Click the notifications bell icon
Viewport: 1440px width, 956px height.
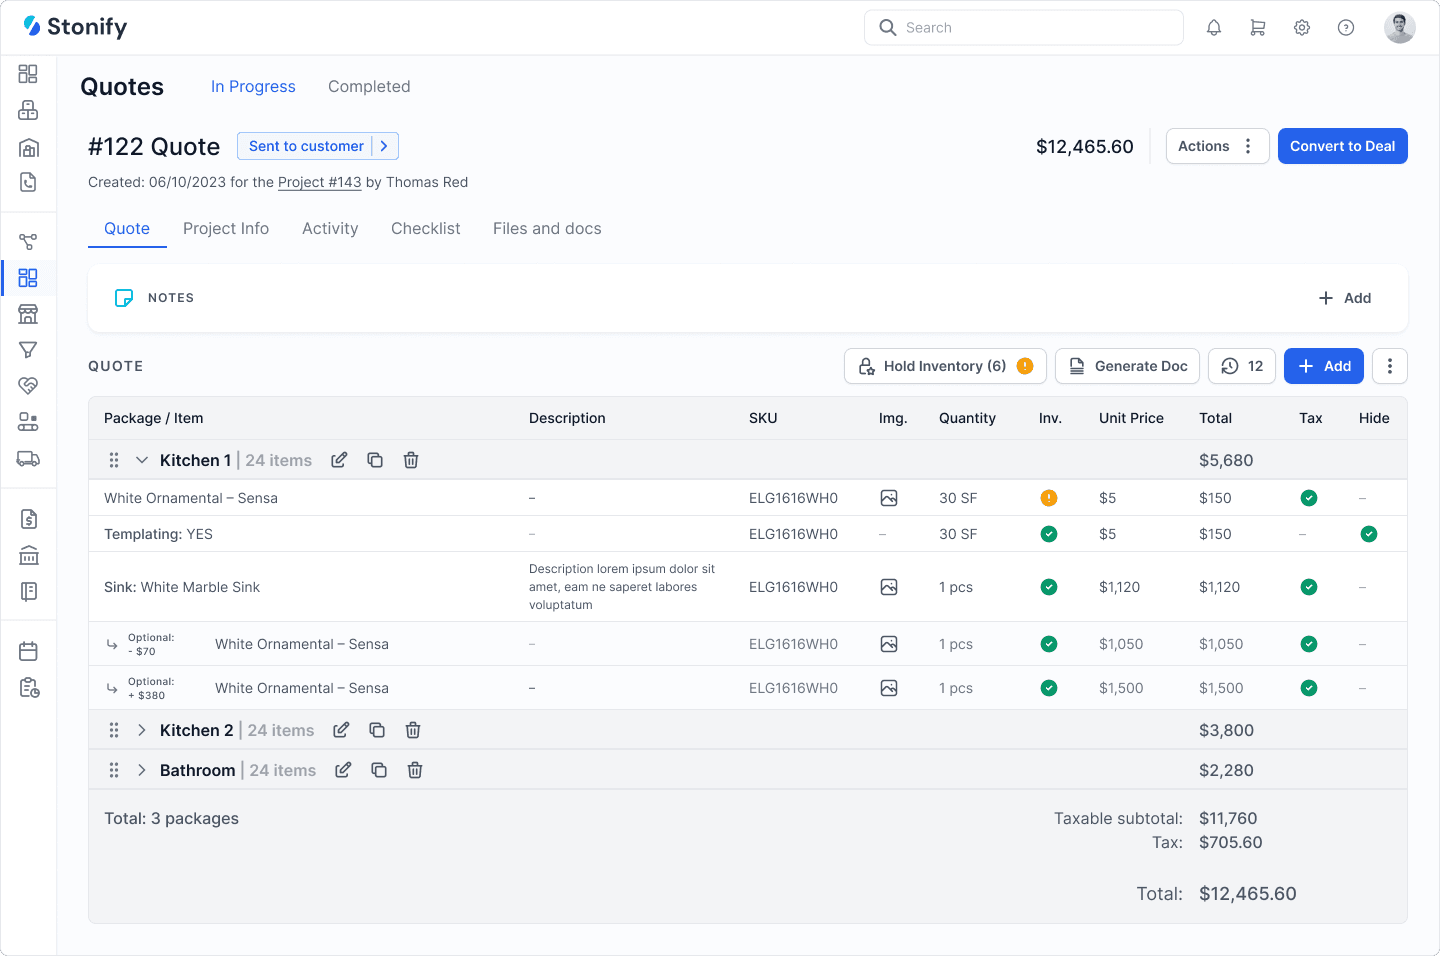coord(1214,27)
